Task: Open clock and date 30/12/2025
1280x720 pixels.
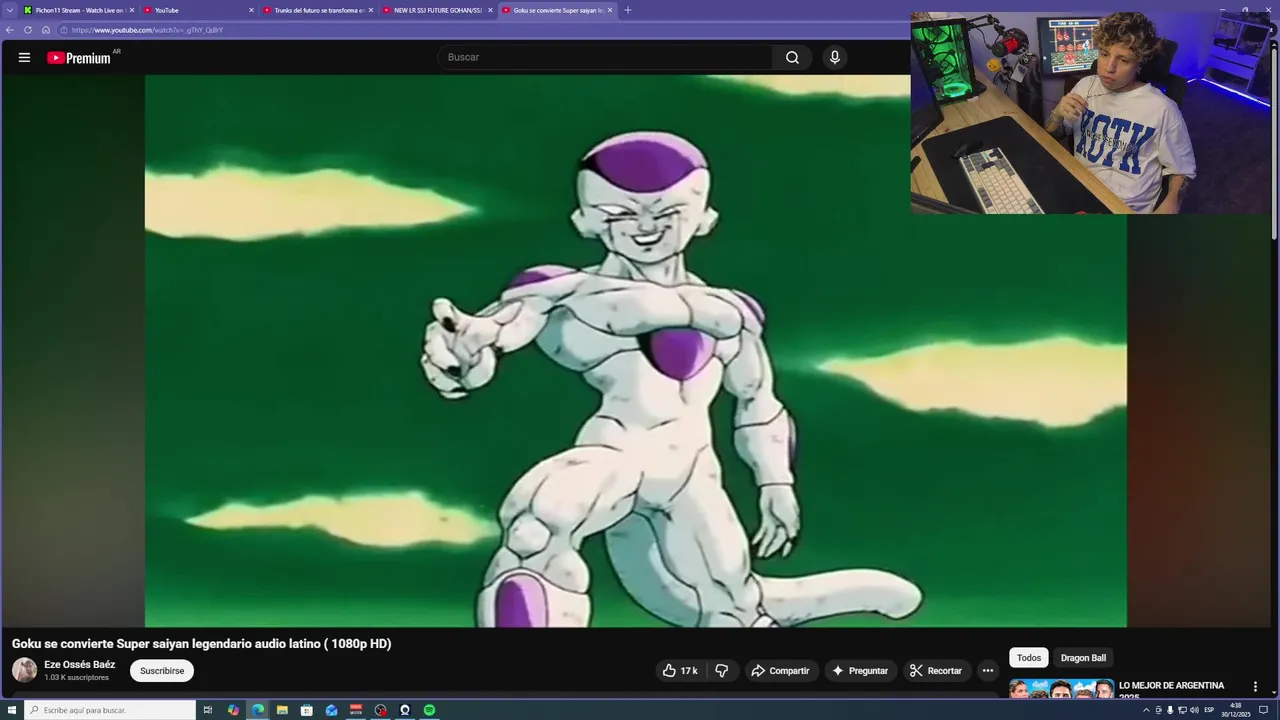Action: (x=1236, y=710)
